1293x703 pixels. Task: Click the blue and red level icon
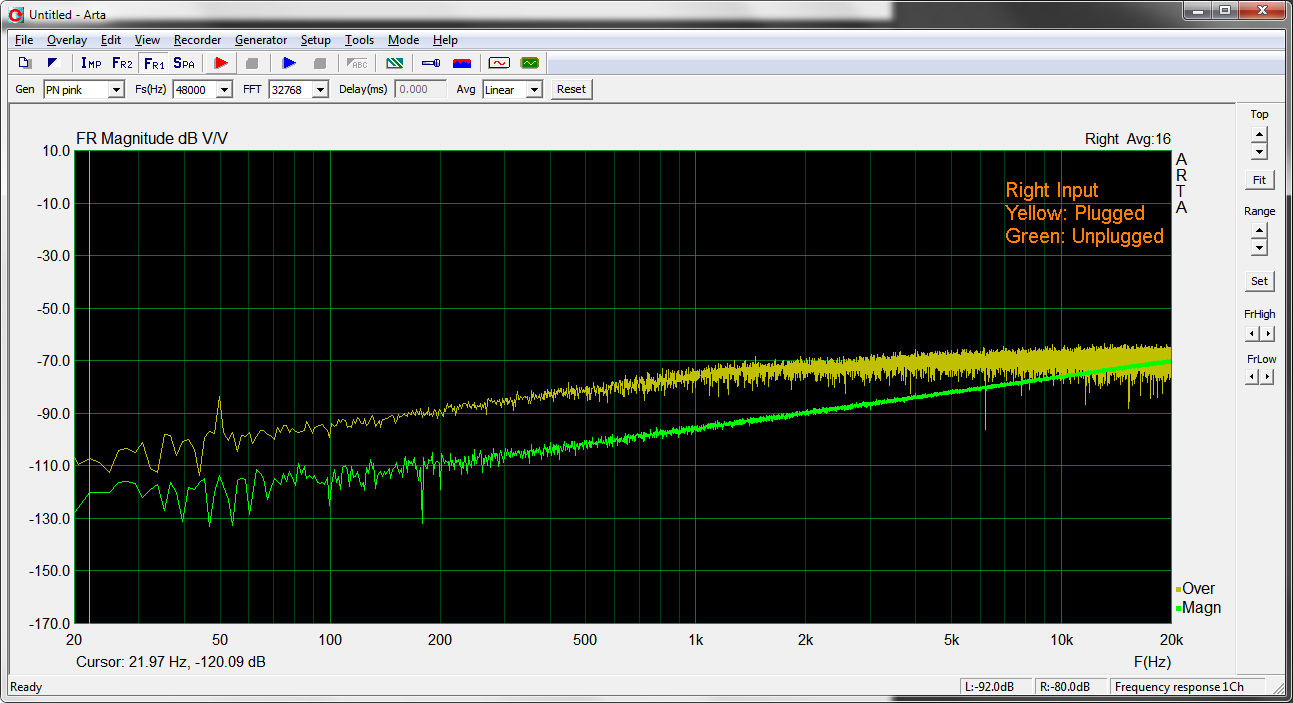click(x=462, y=63)
